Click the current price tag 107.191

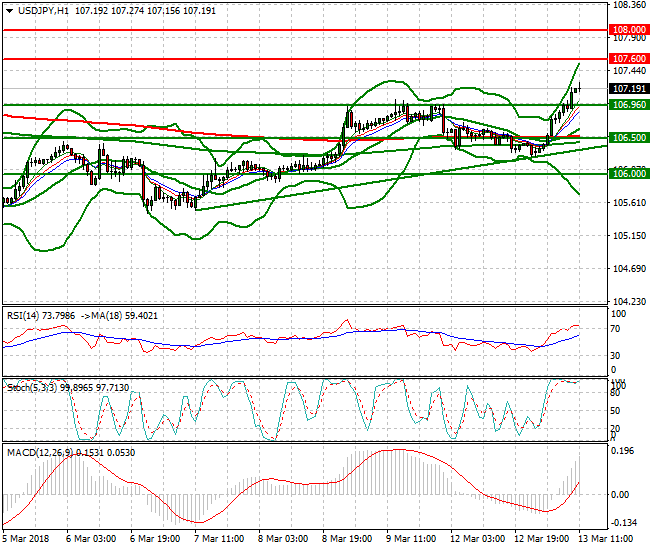click(629, 88)
